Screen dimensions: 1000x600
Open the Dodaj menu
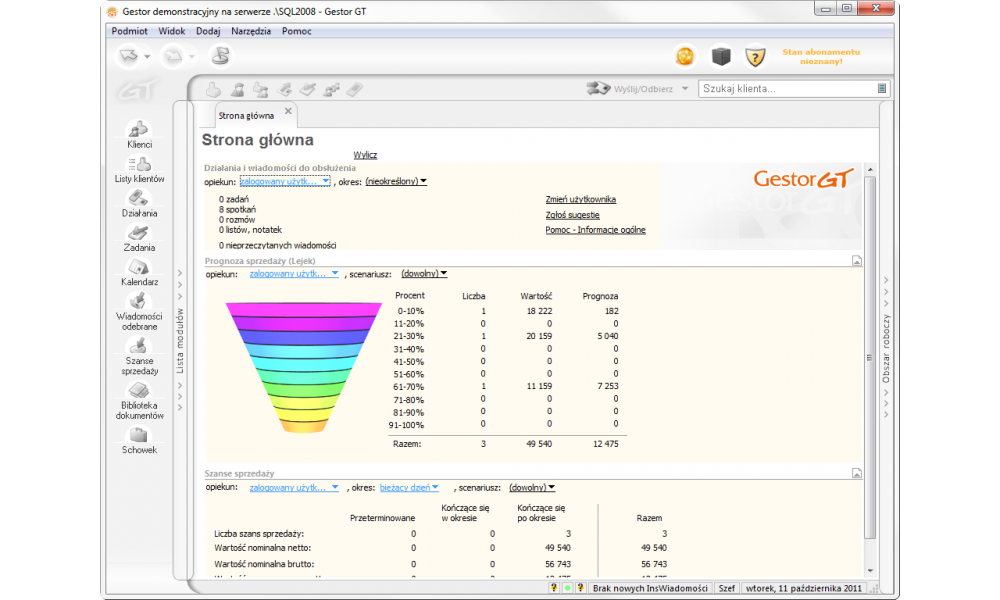[x=208, y=31]
